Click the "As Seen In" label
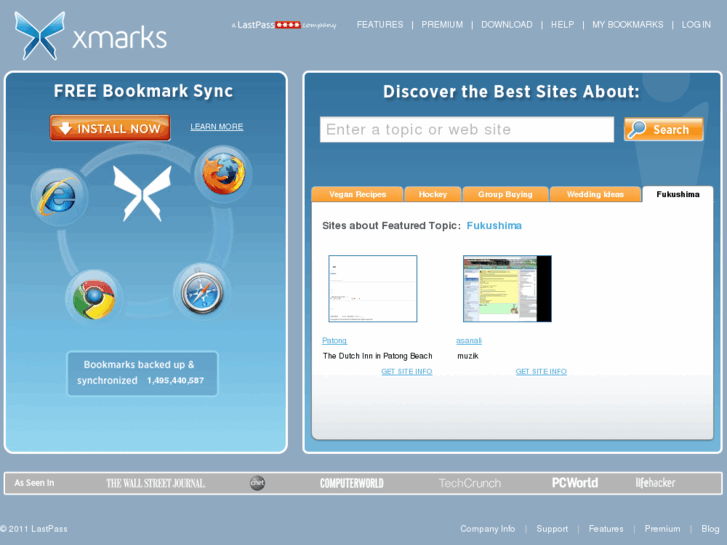 point(34,483)
